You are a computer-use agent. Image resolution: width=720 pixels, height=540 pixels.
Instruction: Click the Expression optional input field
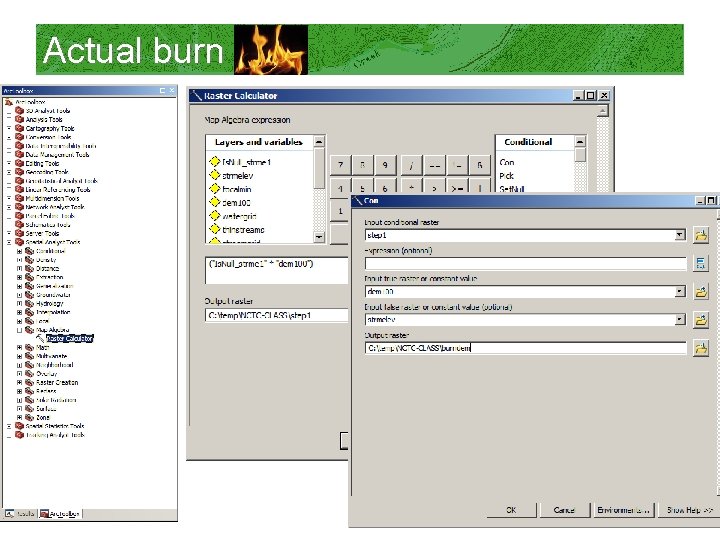526,264
